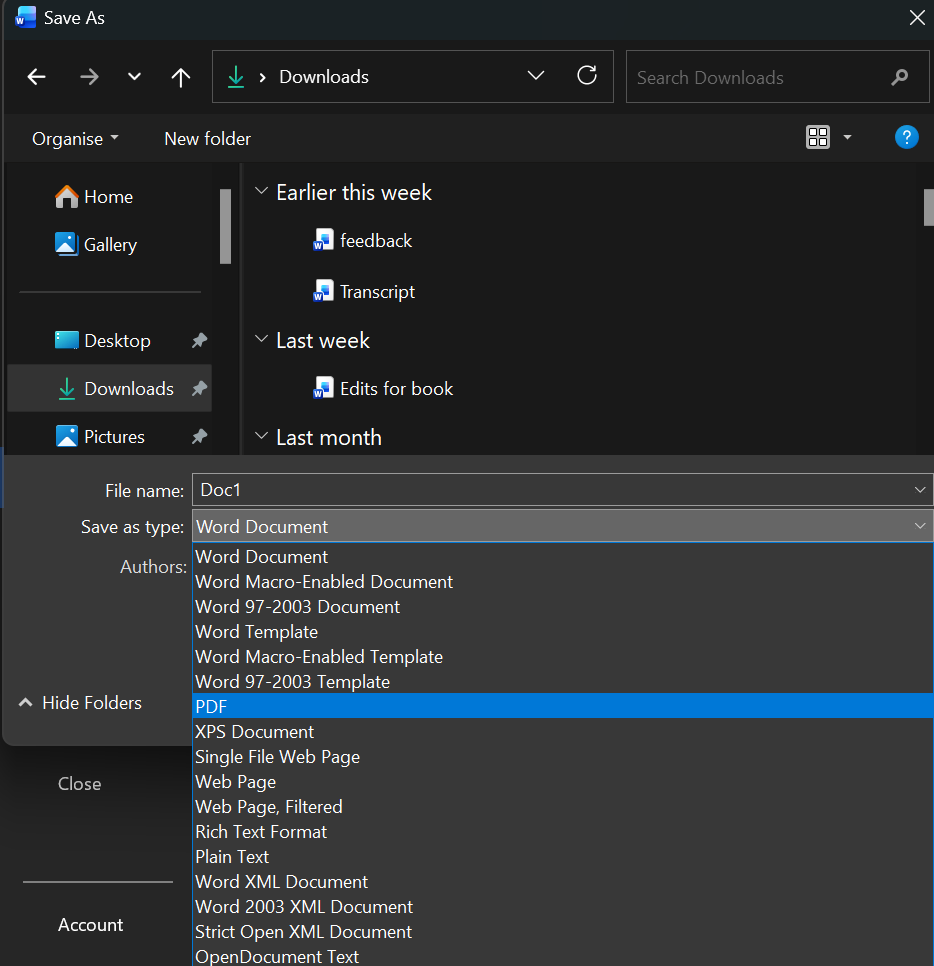934x966 pixels.
Task: Unpin Pictures from Quick access
Action: 198,436
